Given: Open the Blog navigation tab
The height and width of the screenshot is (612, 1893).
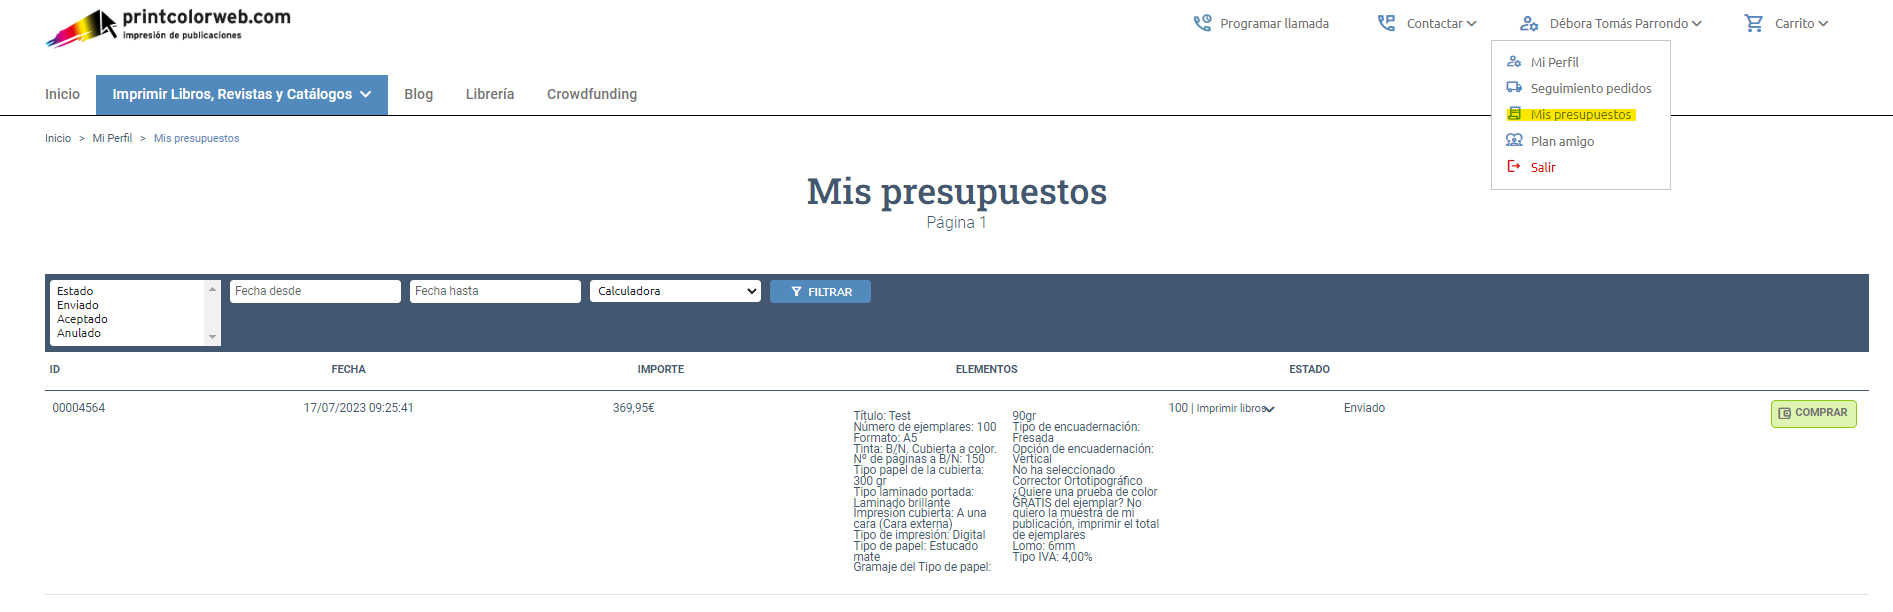Looking at the screenshot, I should [x=418, y=94].
